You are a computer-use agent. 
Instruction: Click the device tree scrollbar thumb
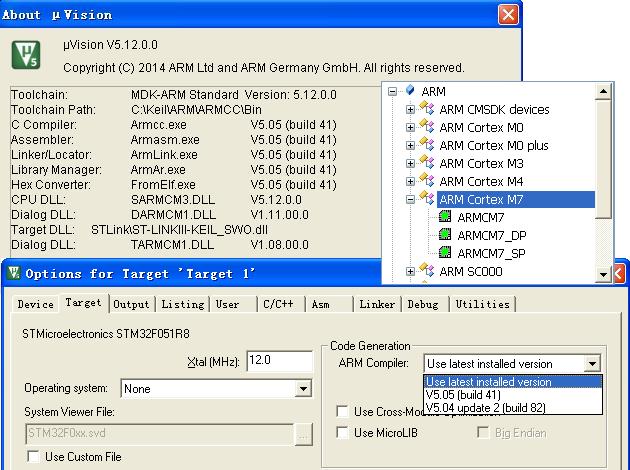click(x=603, y=160)
